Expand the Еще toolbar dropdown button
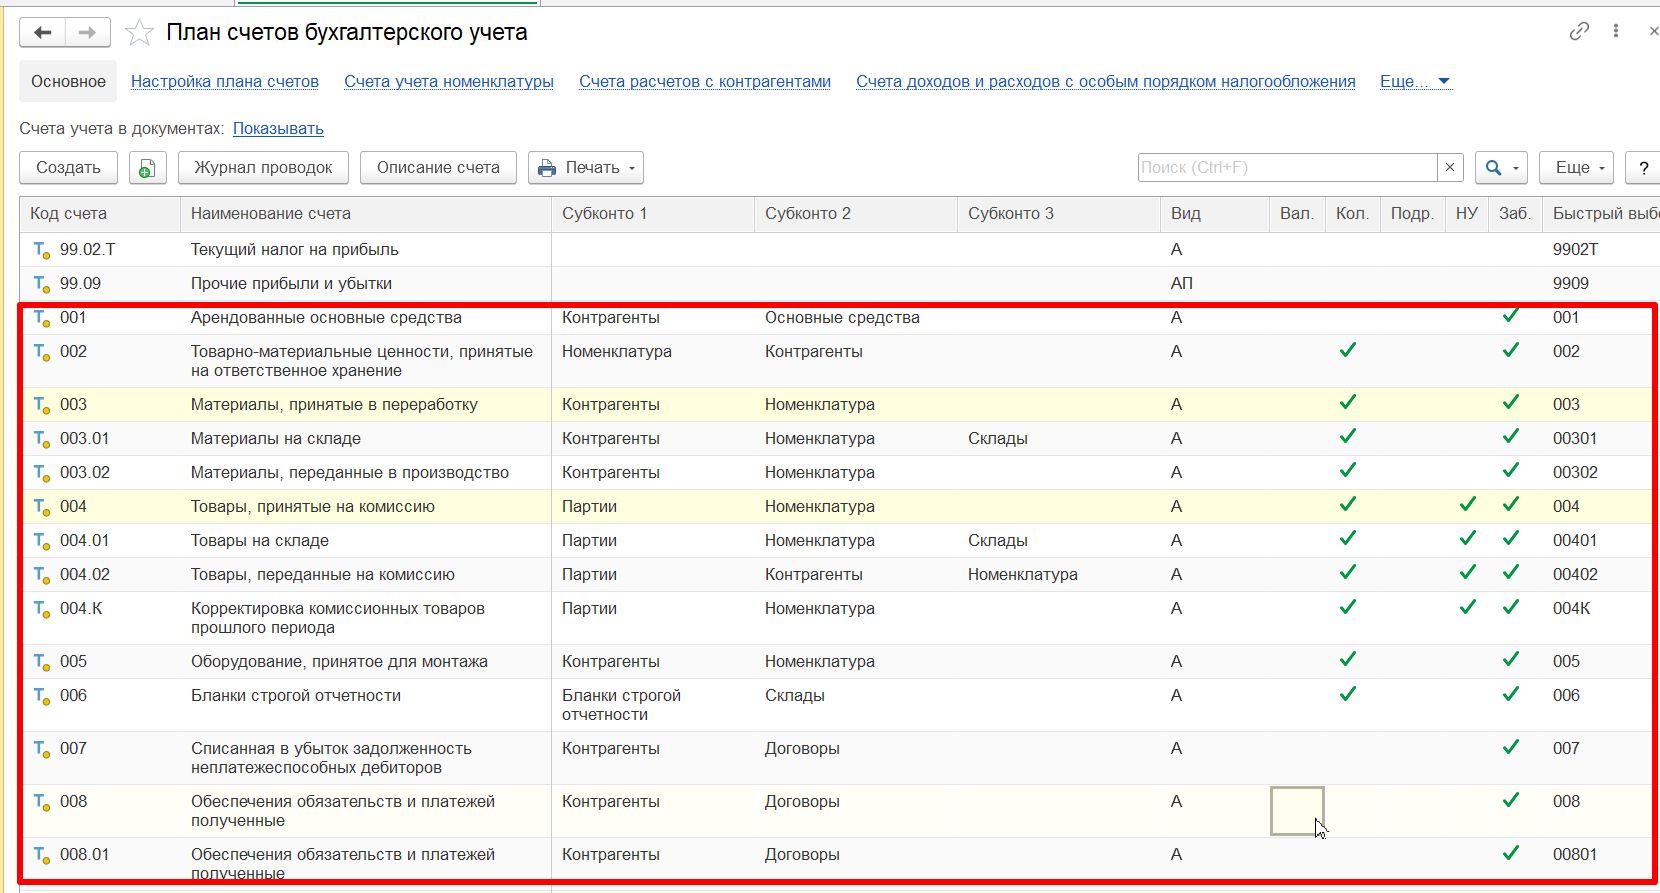Image resolution: width=1660 pixels, height=893 pixels. 1579,168
